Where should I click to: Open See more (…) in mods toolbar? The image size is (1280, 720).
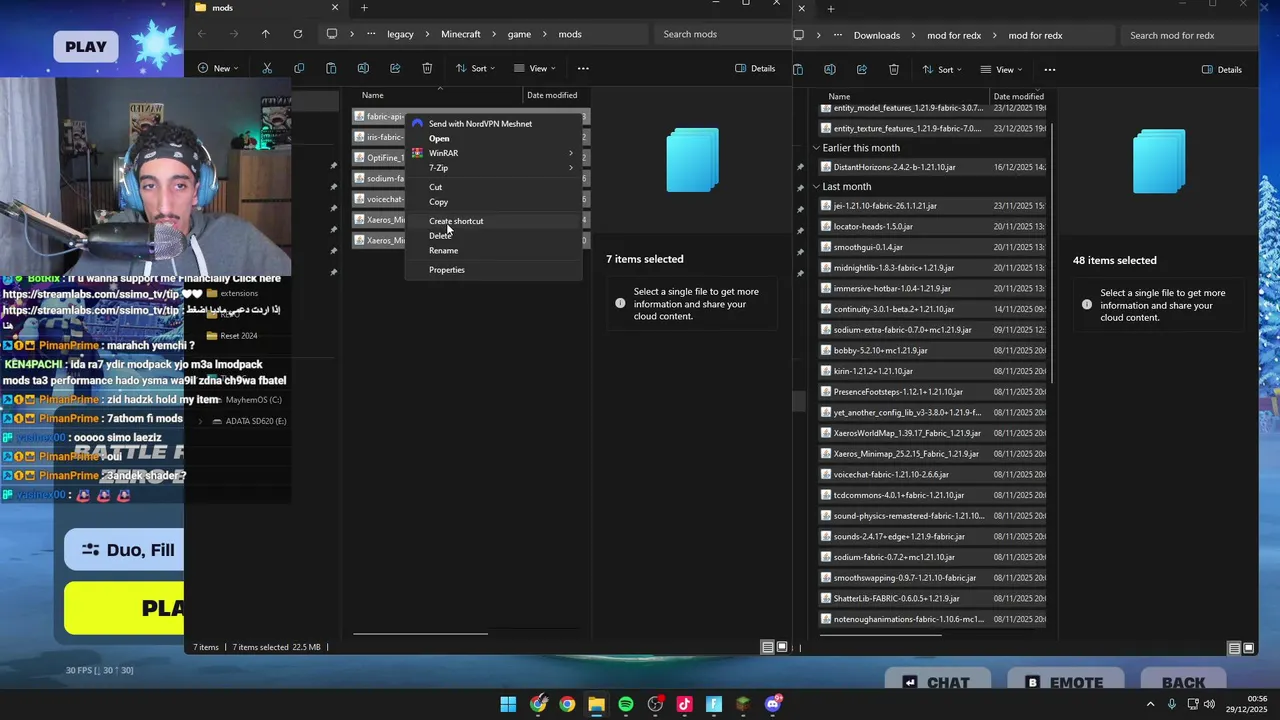click(583, 68)
